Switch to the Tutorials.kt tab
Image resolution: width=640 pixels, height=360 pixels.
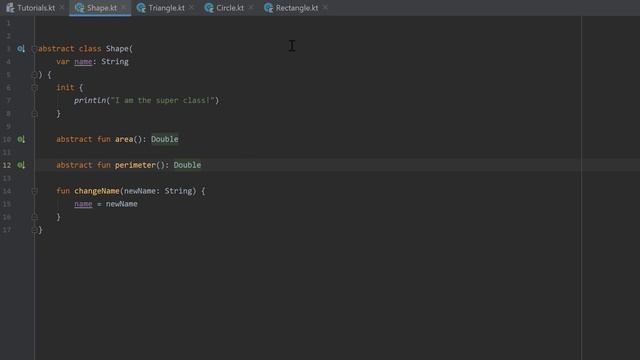coord(36,8)
